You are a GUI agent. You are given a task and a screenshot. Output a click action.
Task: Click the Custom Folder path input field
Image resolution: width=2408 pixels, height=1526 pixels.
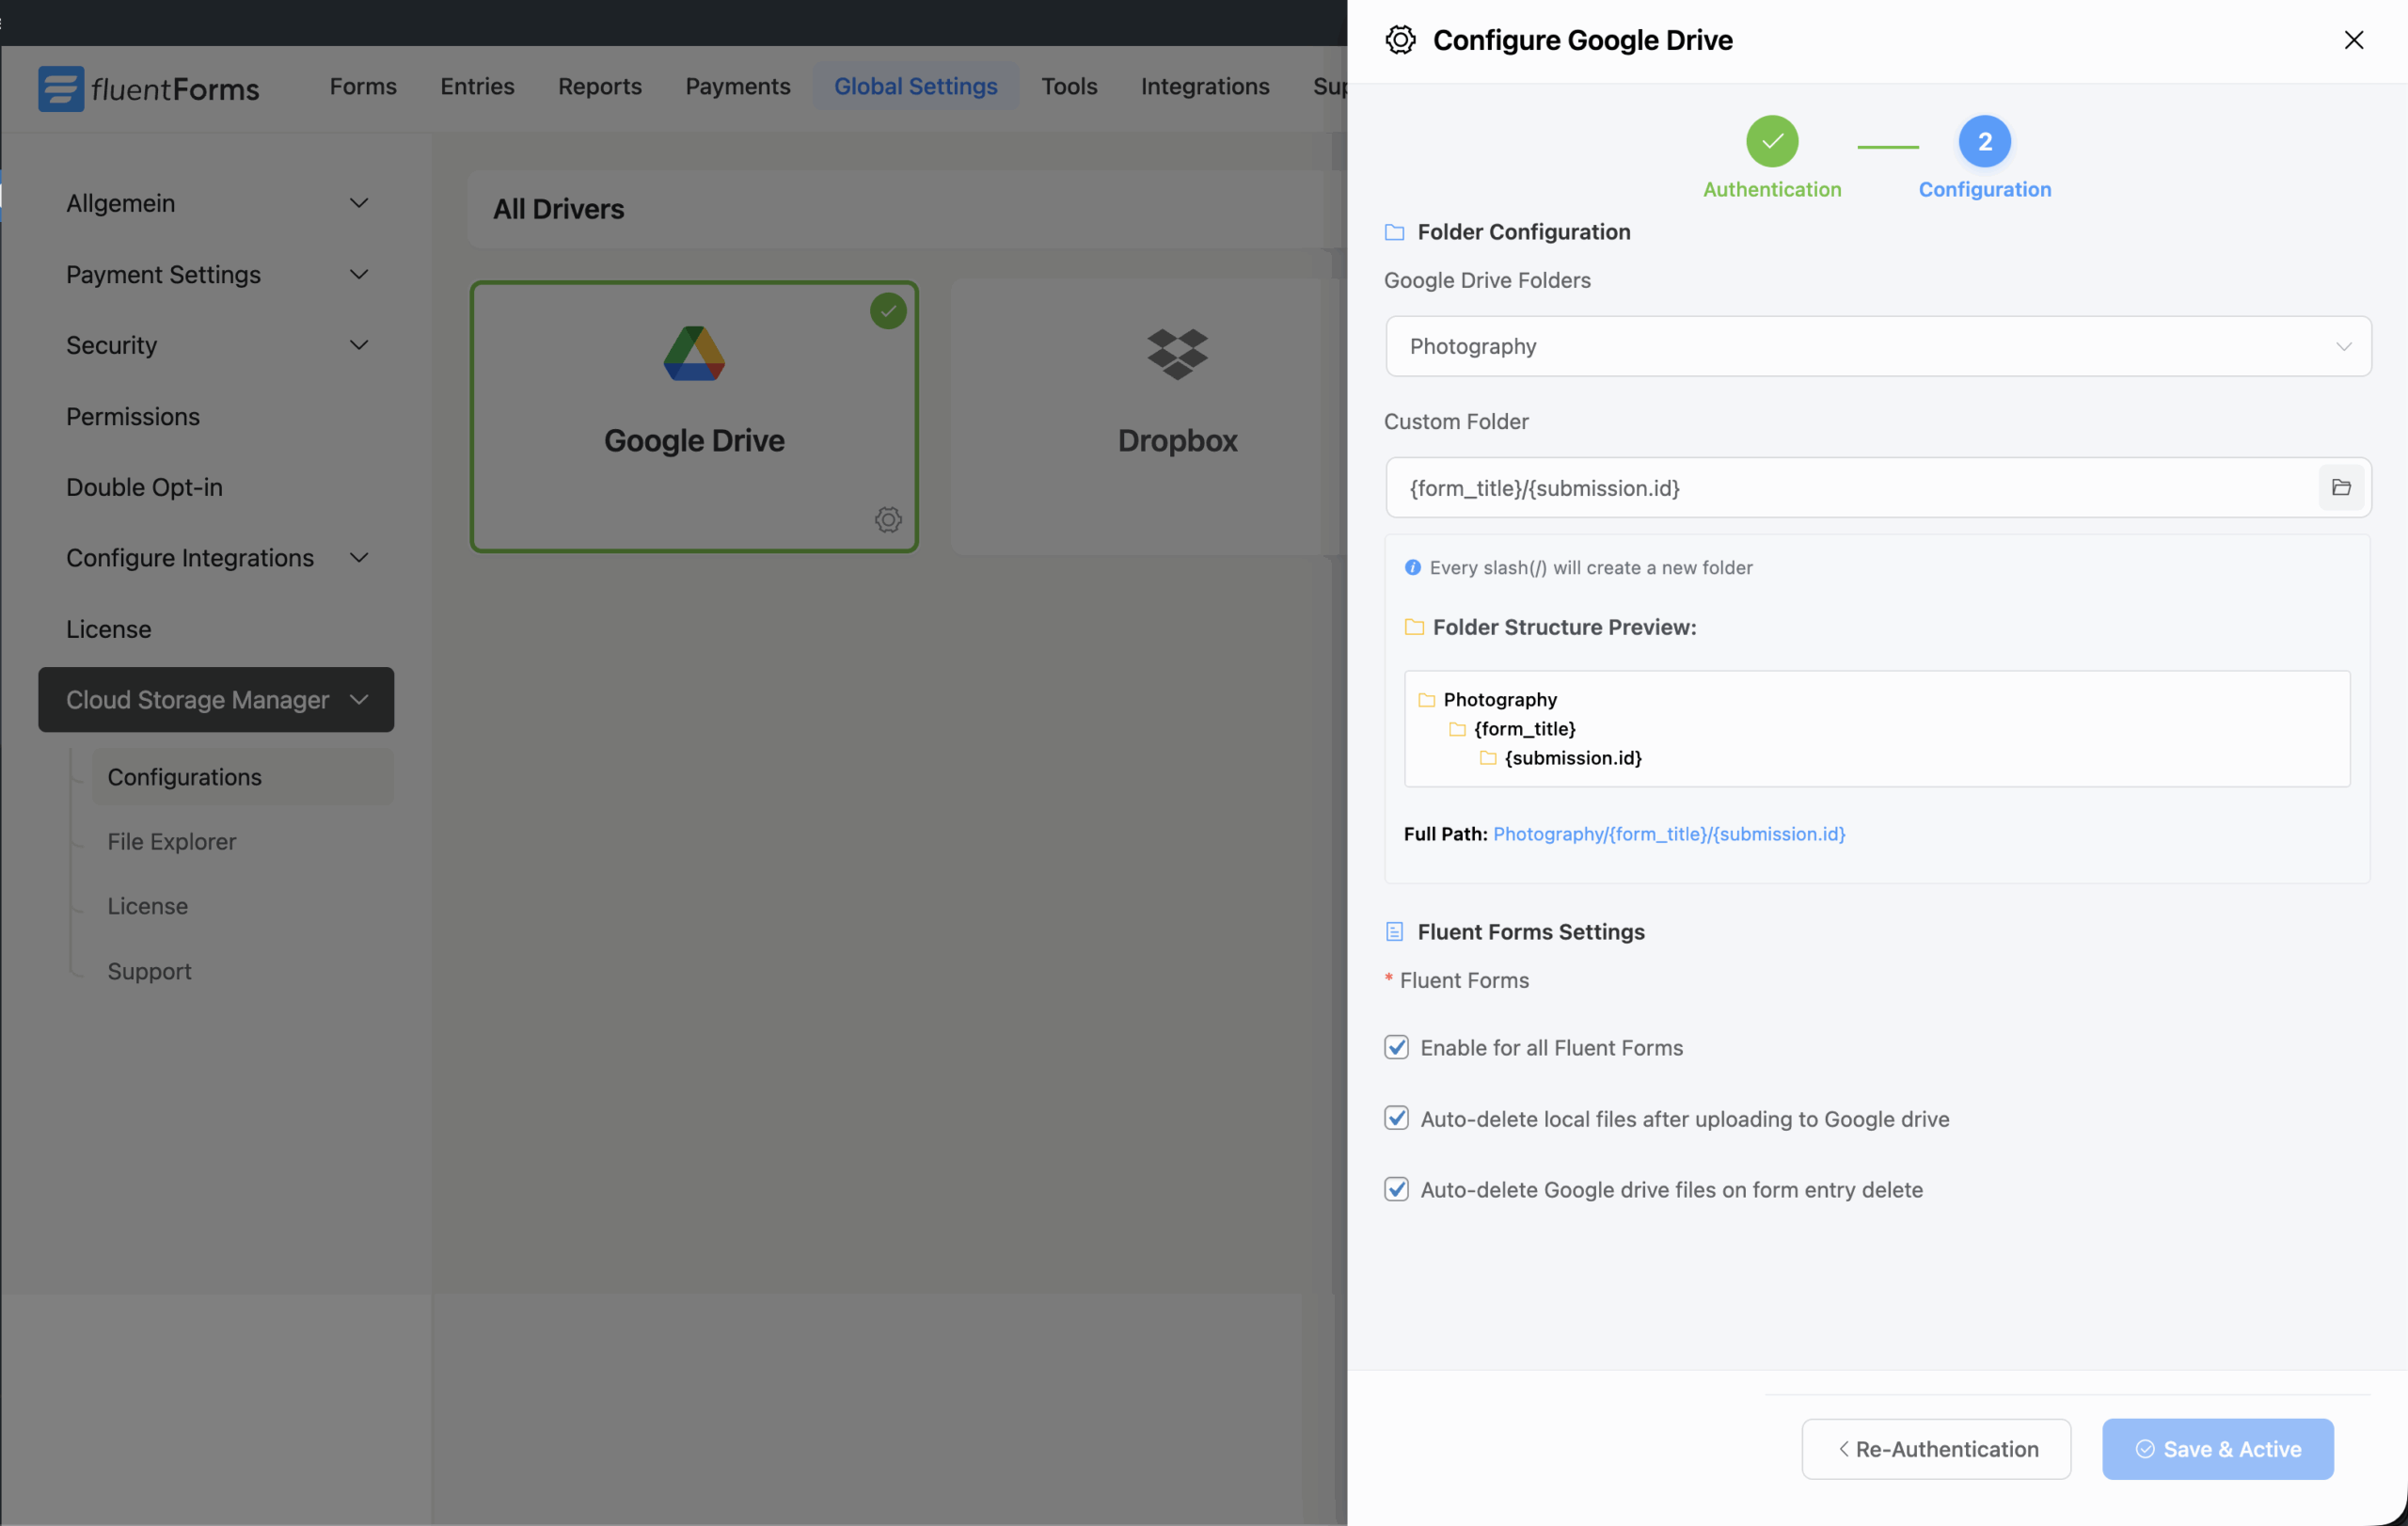tap(1850, 487)
